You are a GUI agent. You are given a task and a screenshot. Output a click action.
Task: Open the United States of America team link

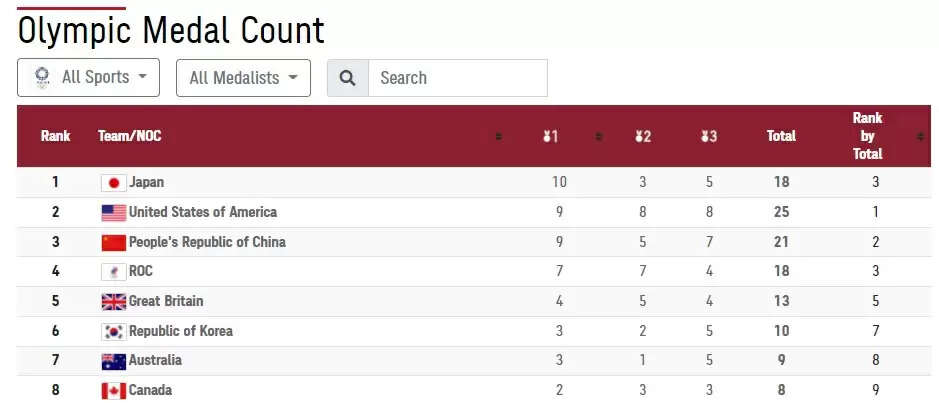coord(203,212)
